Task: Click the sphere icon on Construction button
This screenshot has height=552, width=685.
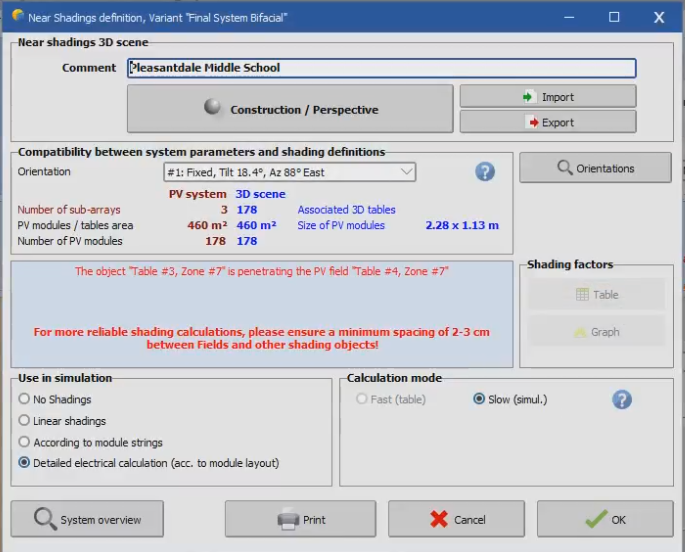Action: point(212,107)
